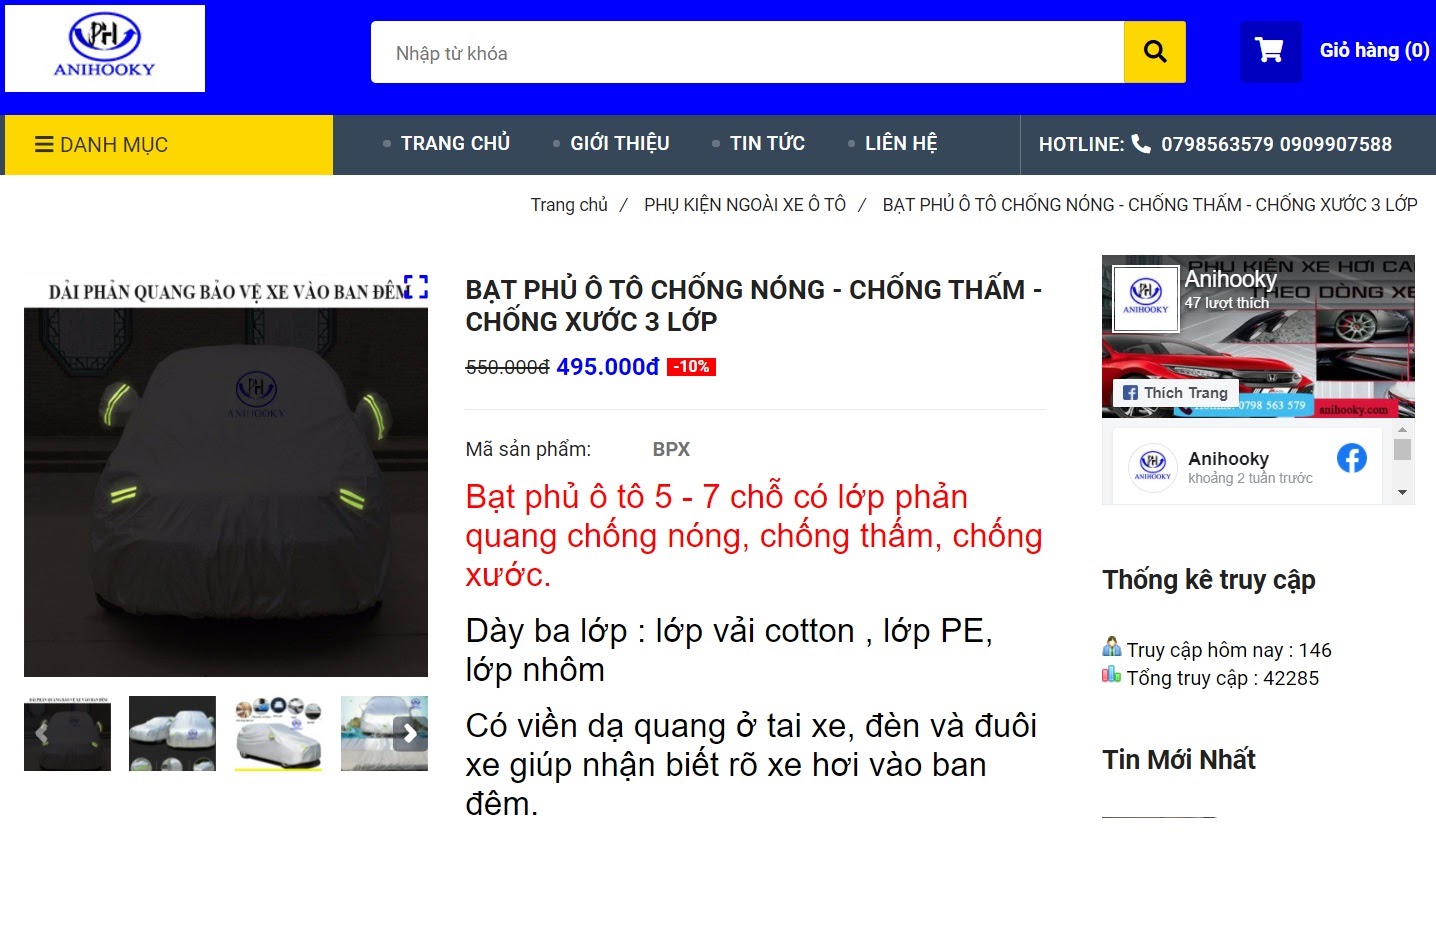Open PHỤ KIỆN NGOÀI XE Ô TÔ breadcrumb

click(x=745, y=204)
